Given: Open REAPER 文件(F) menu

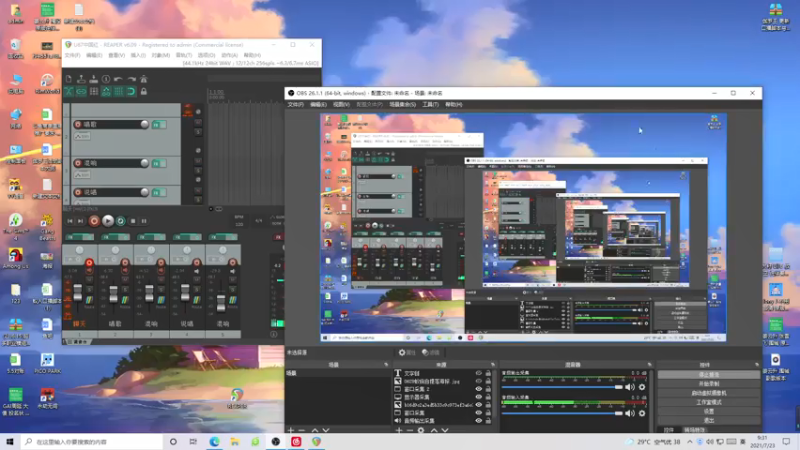Looking at the screenshot, I should click(x=72, y=55).
